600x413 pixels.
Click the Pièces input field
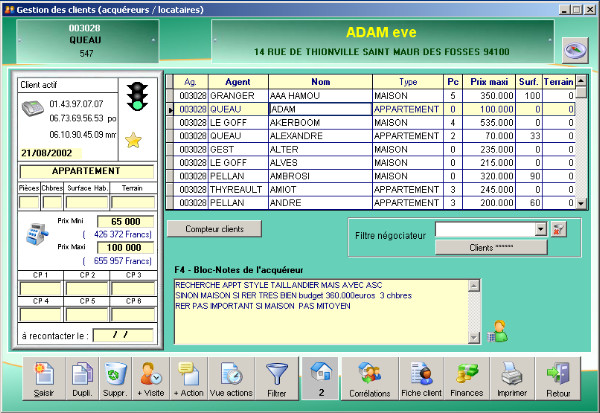[29, 202]
